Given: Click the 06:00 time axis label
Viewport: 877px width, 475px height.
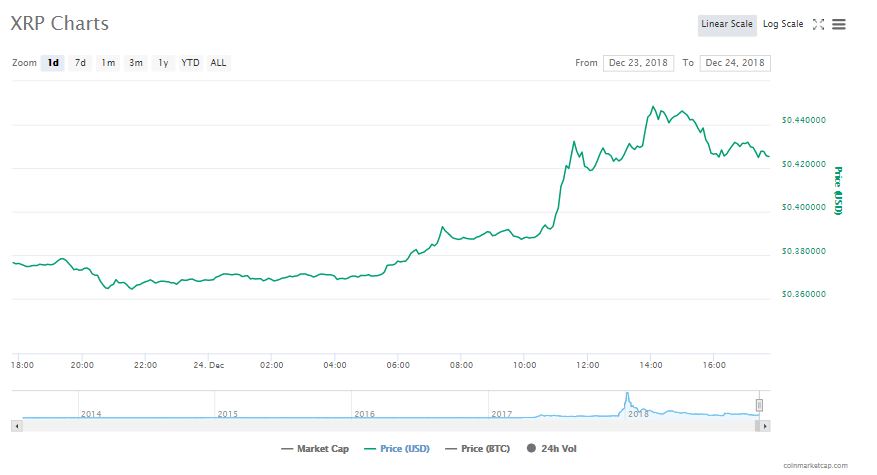Looking at the screenshot, I should [x=398, y=365].
